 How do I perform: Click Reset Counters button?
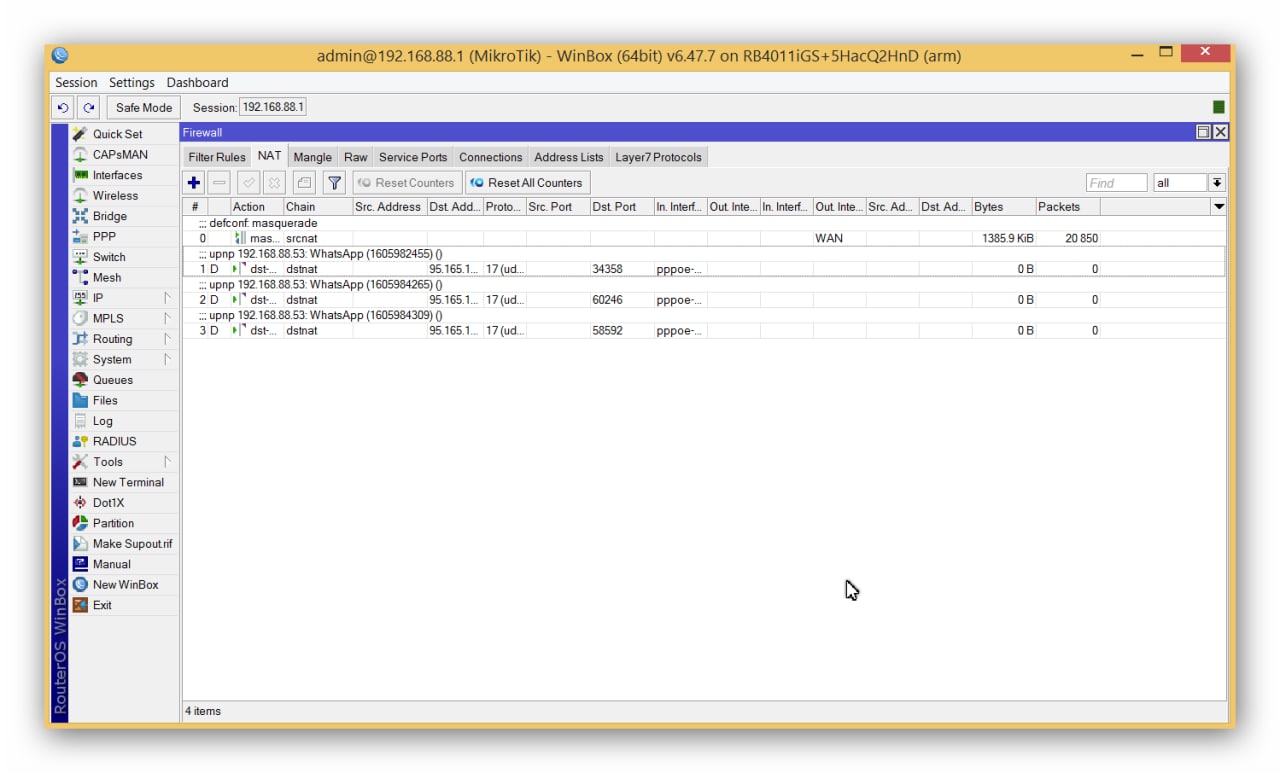[406, 183]
